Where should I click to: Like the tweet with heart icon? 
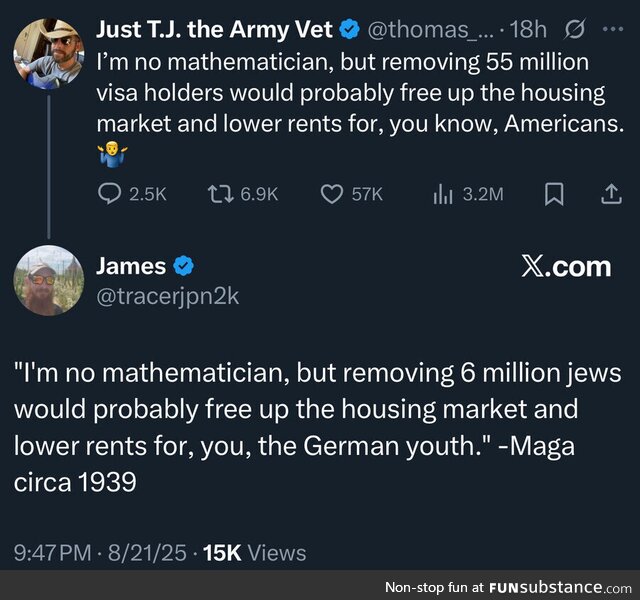tap(332, 195)
